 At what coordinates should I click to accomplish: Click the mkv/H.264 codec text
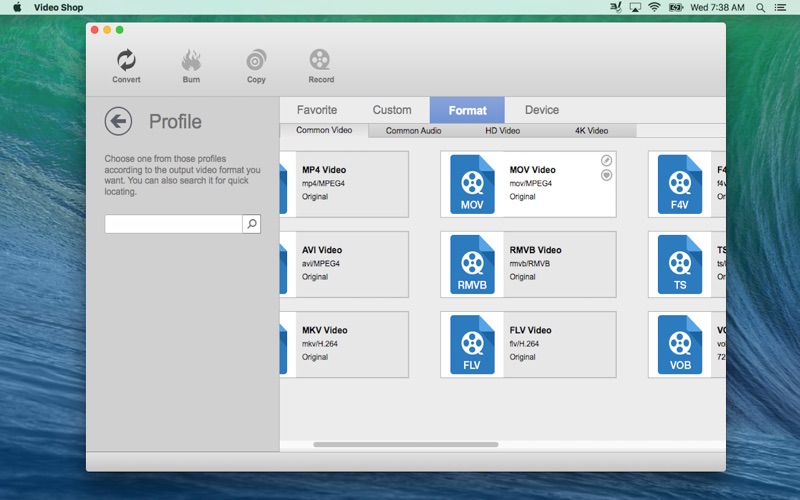pos(320,344)
